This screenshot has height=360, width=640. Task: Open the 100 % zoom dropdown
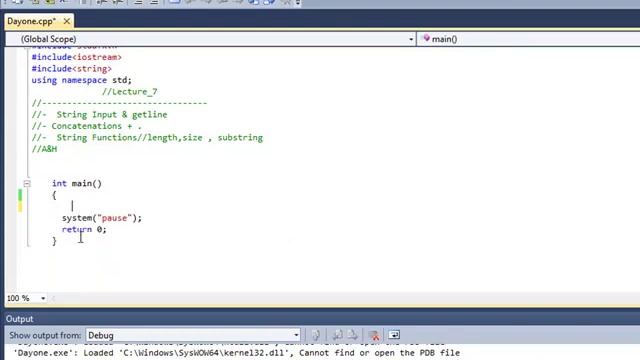click(x=43, y=298)
